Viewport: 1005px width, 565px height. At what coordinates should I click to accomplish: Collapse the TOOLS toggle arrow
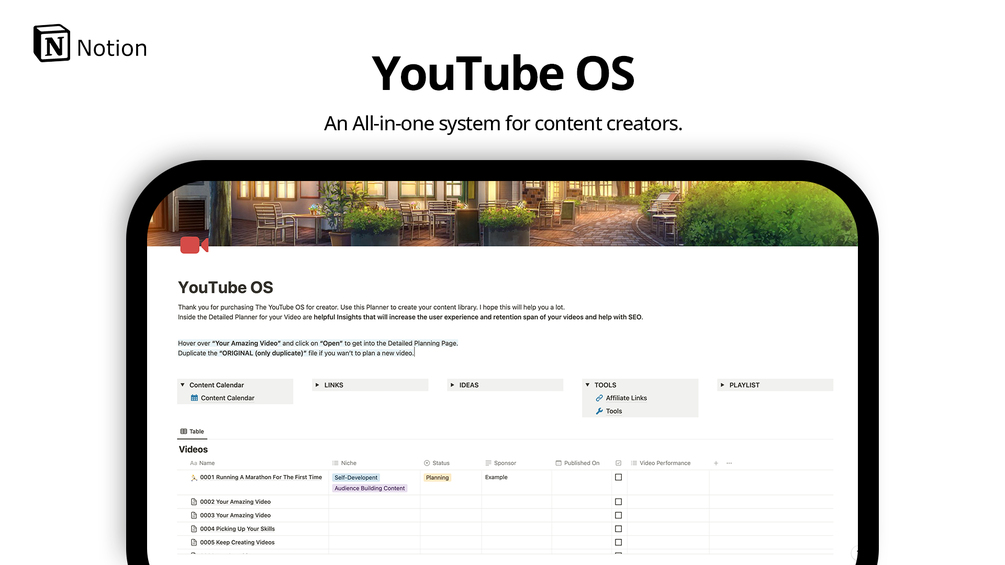(588, 385)
